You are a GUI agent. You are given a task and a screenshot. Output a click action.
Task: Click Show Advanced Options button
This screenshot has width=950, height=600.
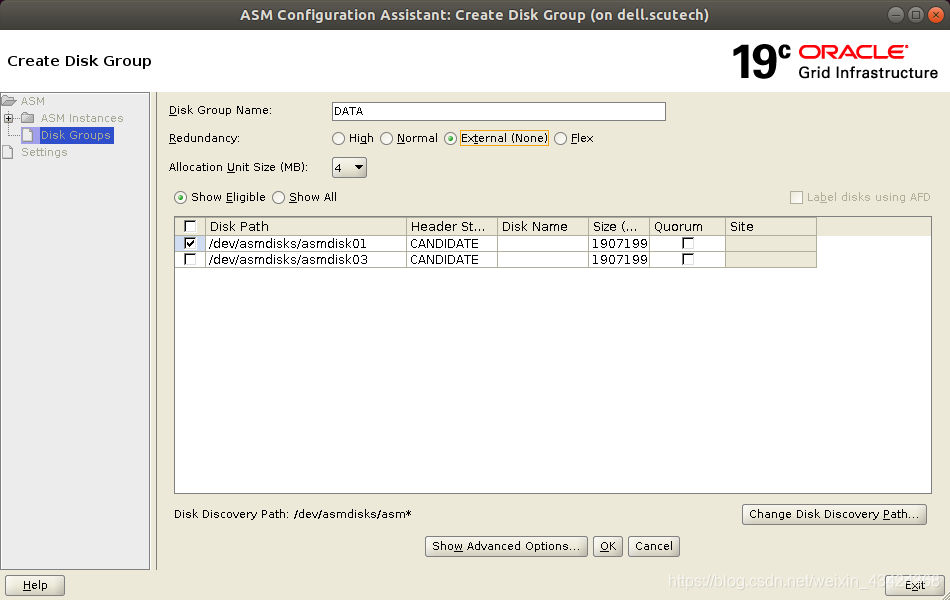pos(506,547)
